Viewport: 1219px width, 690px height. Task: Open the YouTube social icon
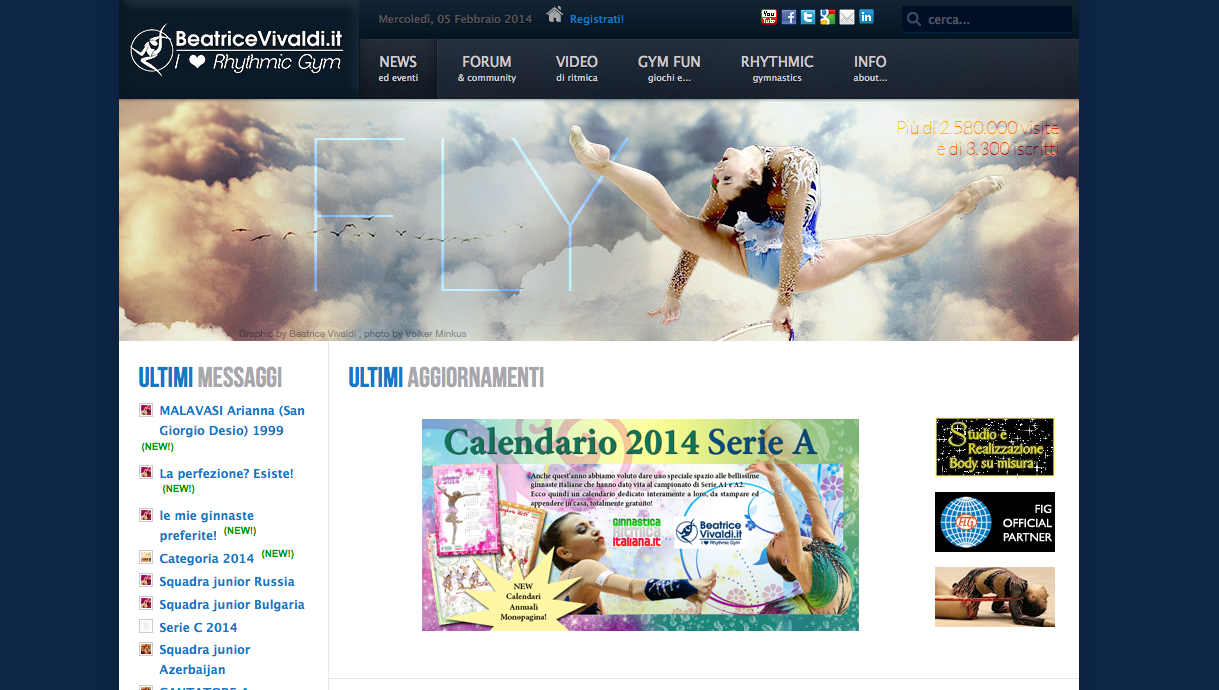(769, 17)
